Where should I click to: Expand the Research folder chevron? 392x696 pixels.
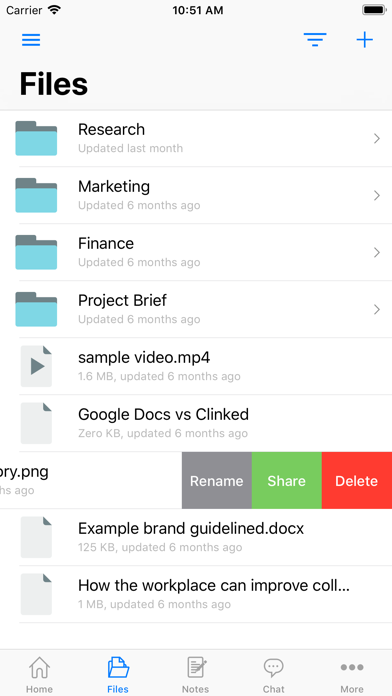tap(377, 138)
